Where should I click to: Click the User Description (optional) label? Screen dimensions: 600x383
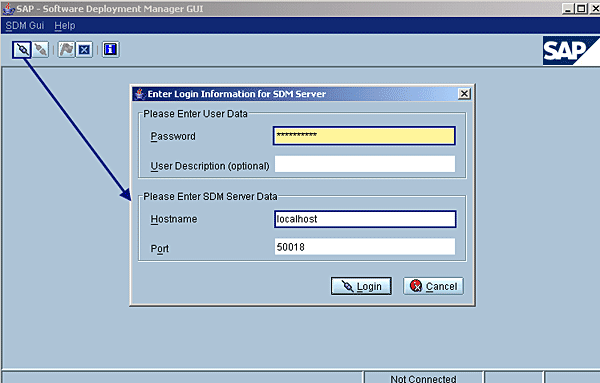point(210,166)
